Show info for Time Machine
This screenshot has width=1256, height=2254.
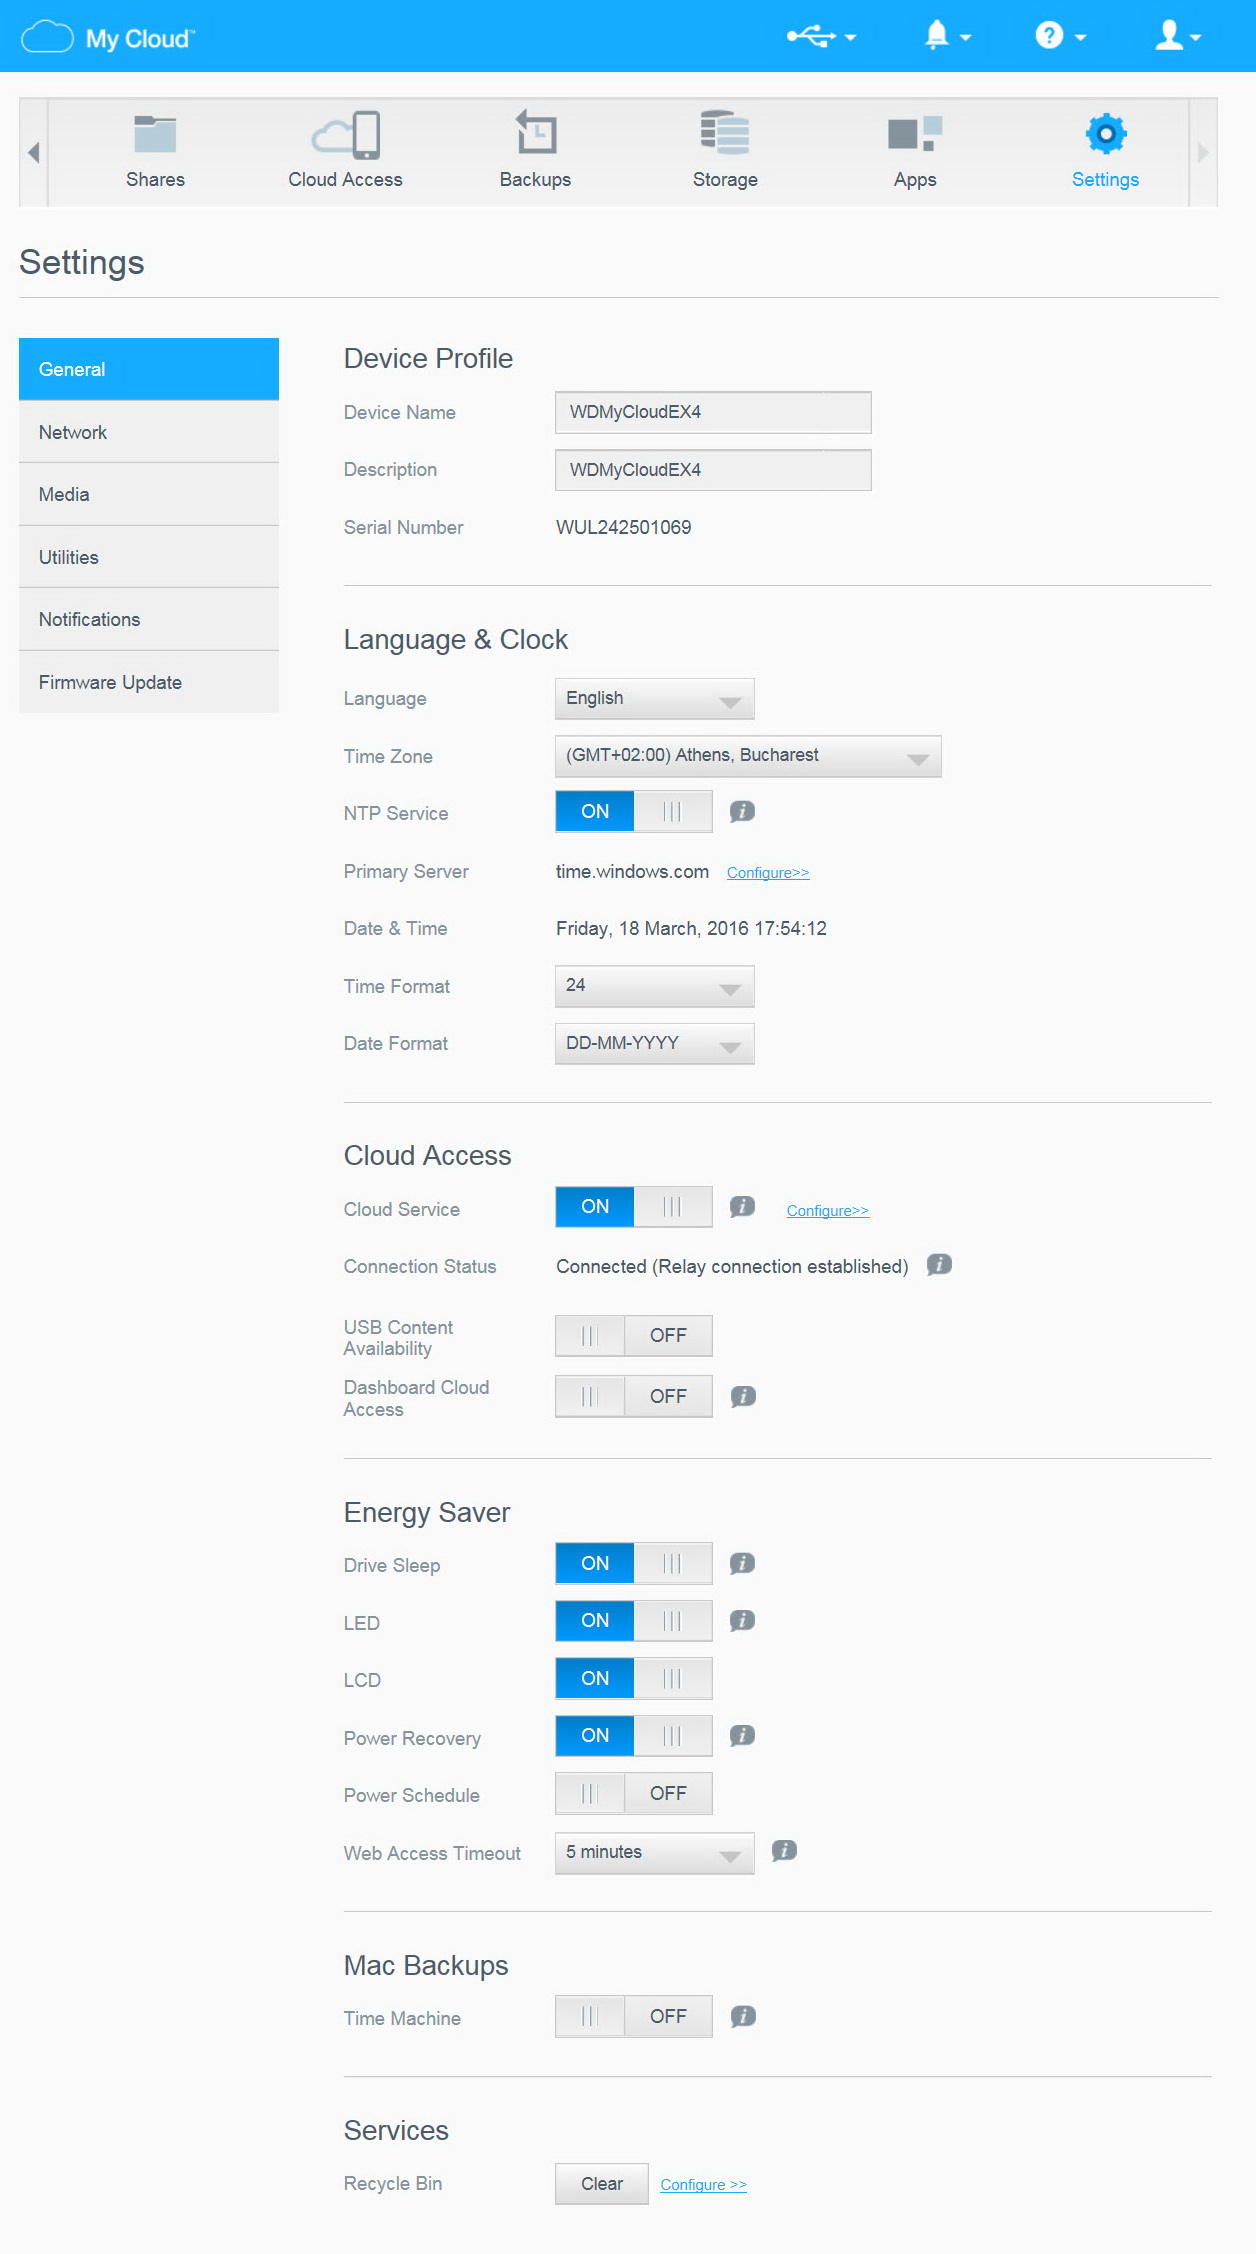(x=743, y=2016)
